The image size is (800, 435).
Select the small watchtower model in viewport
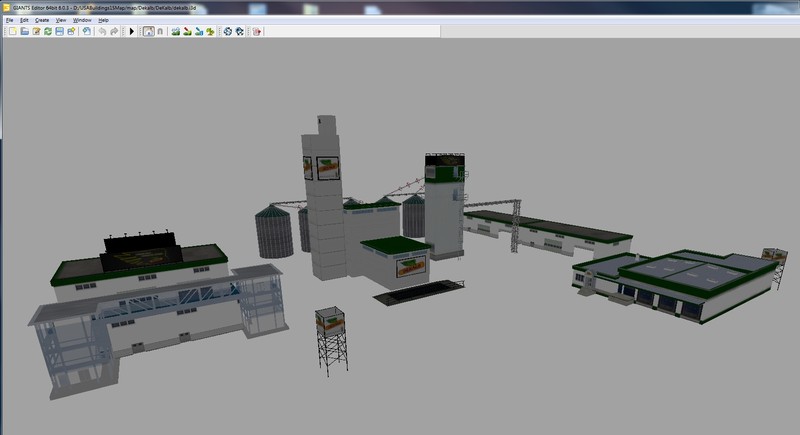(330, 340)
